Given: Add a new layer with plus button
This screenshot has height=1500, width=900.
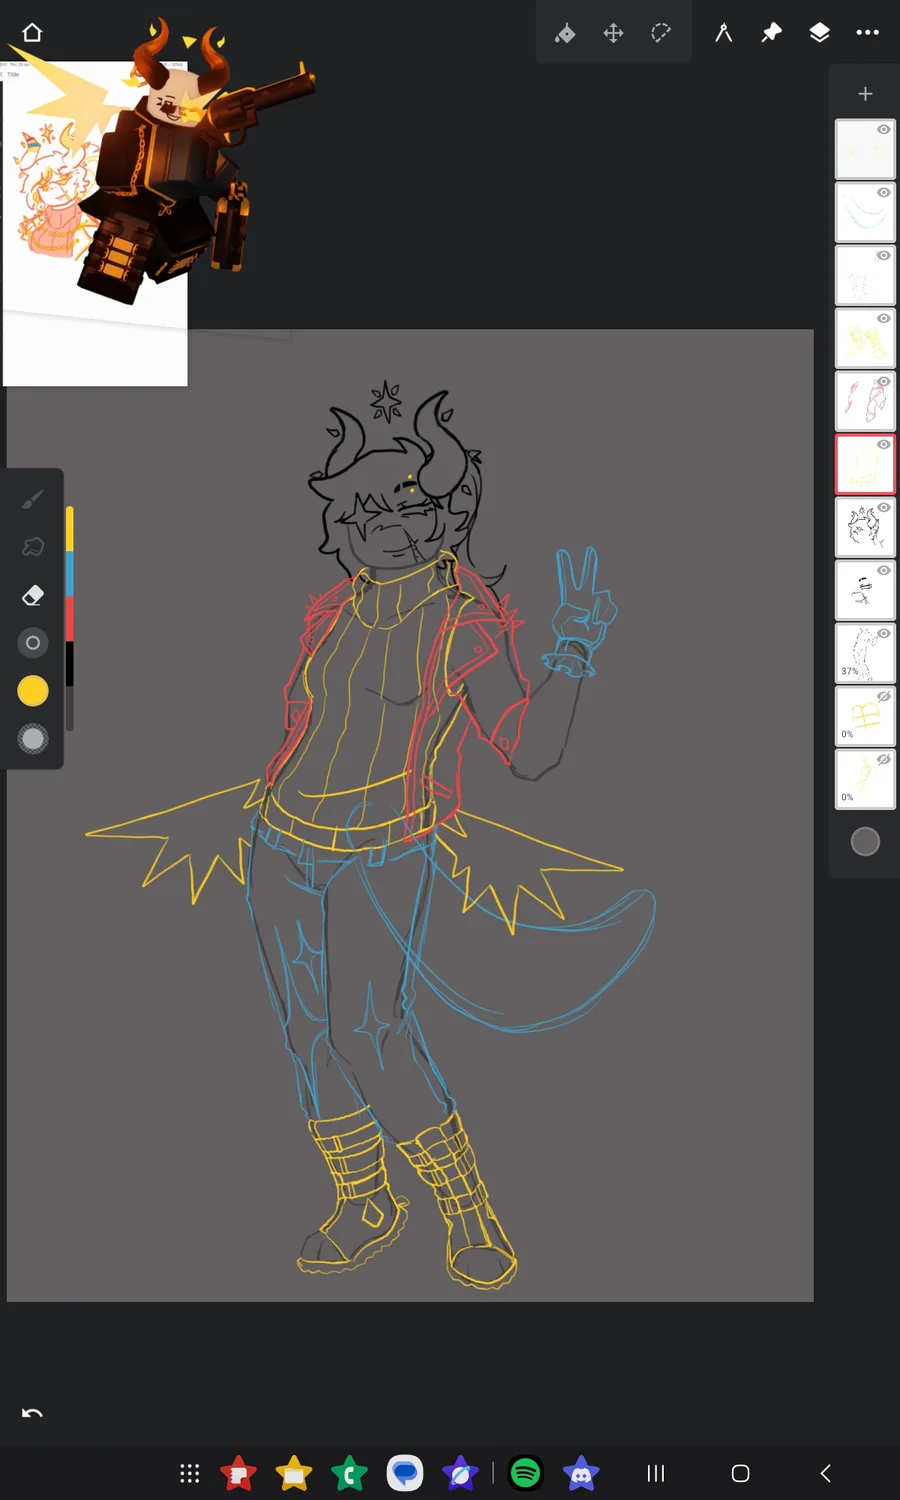Looking at the screenshot, I should point(865,94).
